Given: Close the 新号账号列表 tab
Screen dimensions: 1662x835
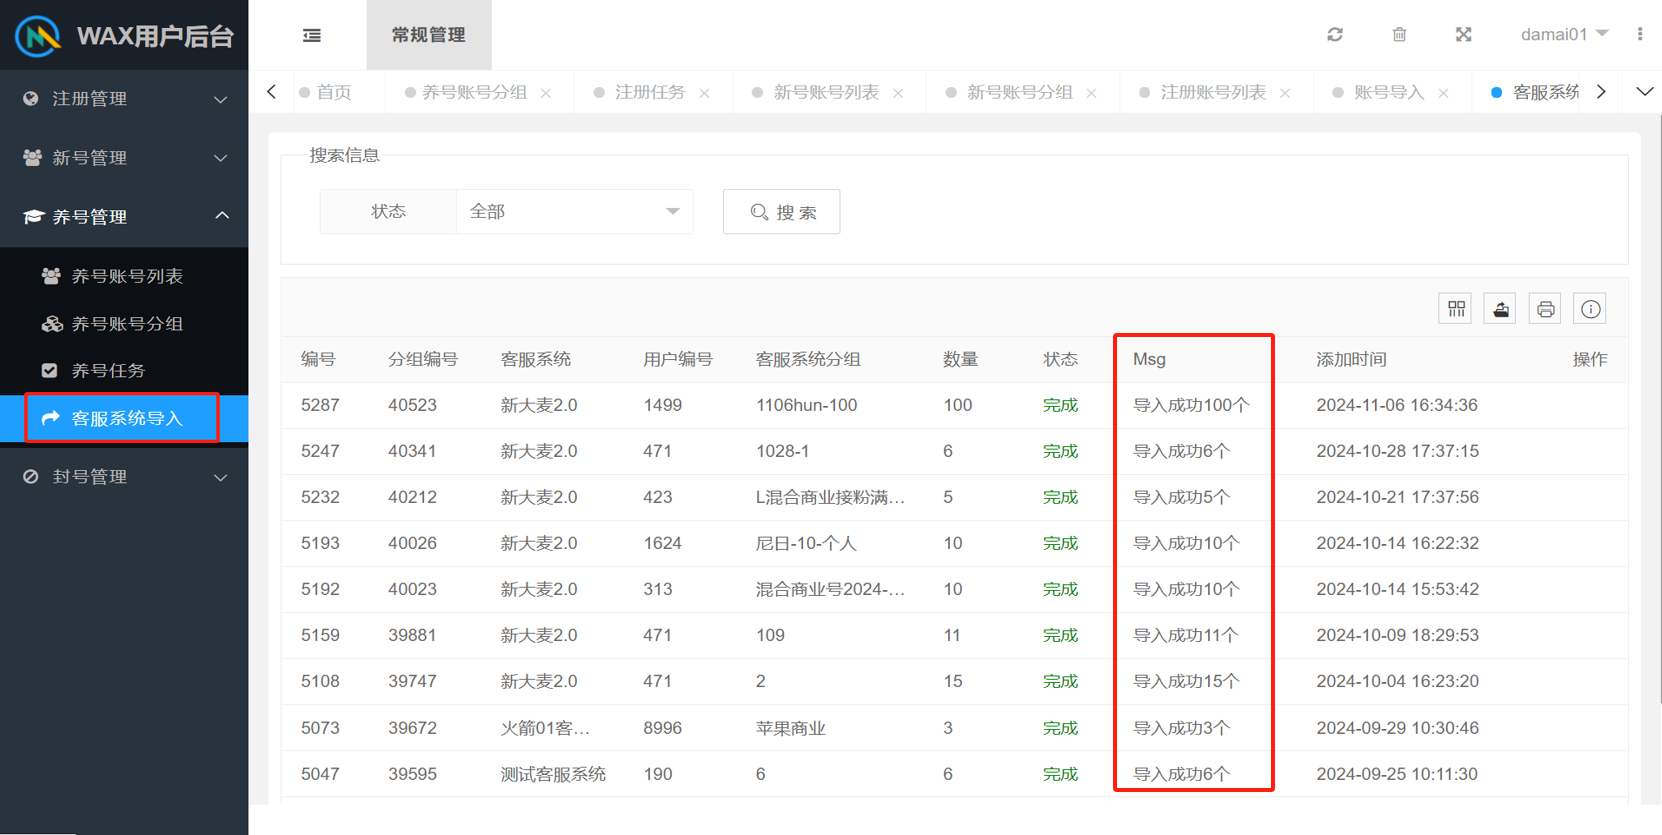Looking at the screenshot, I should [898, 93].
